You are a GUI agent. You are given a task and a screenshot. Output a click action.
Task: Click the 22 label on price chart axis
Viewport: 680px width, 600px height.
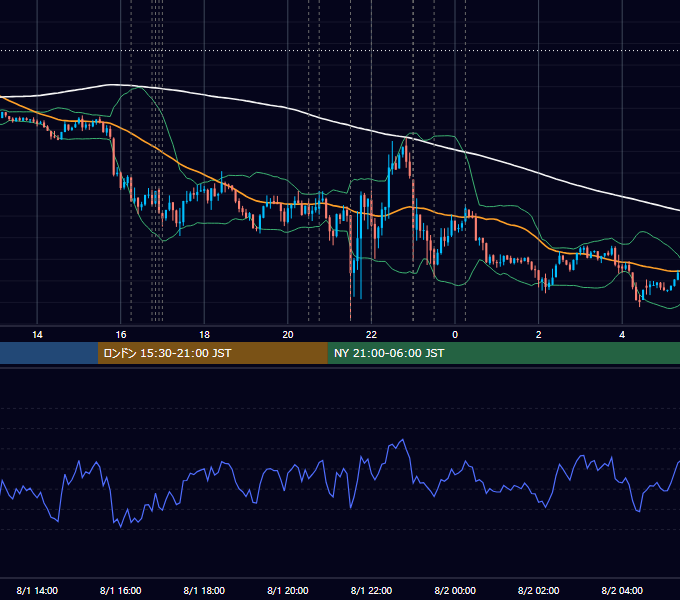tap(371, 335)
